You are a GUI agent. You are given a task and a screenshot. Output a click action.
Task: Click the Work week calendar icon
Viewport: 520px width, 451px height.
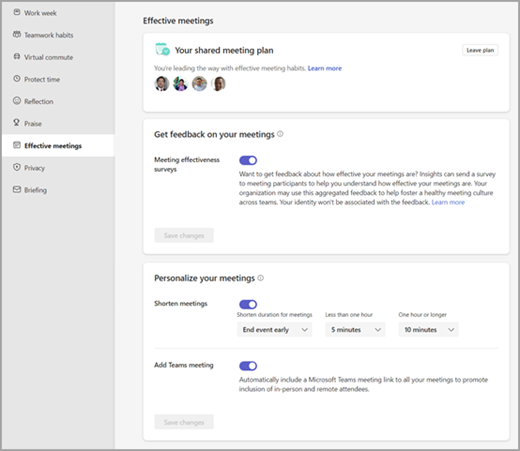point(17,12)
